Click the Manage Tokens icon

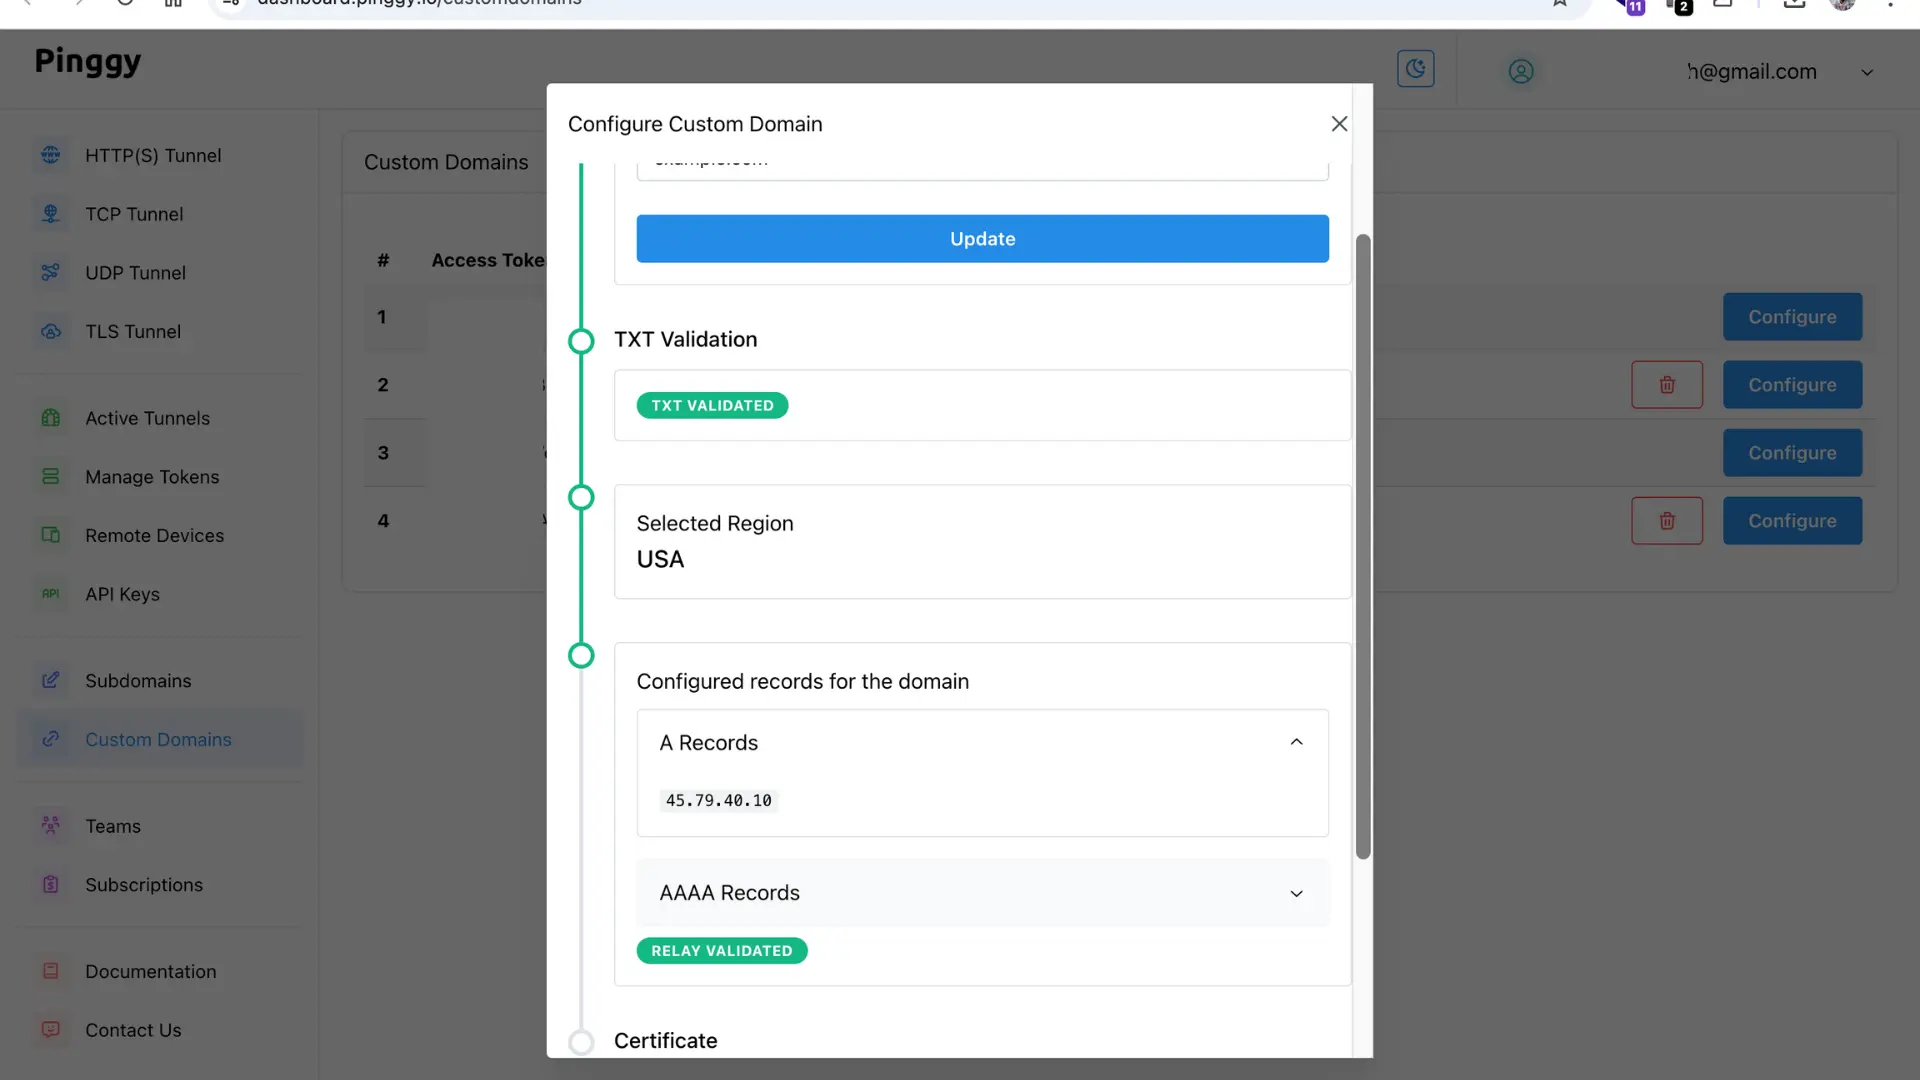pyautogui.click(x=51, y=477)
